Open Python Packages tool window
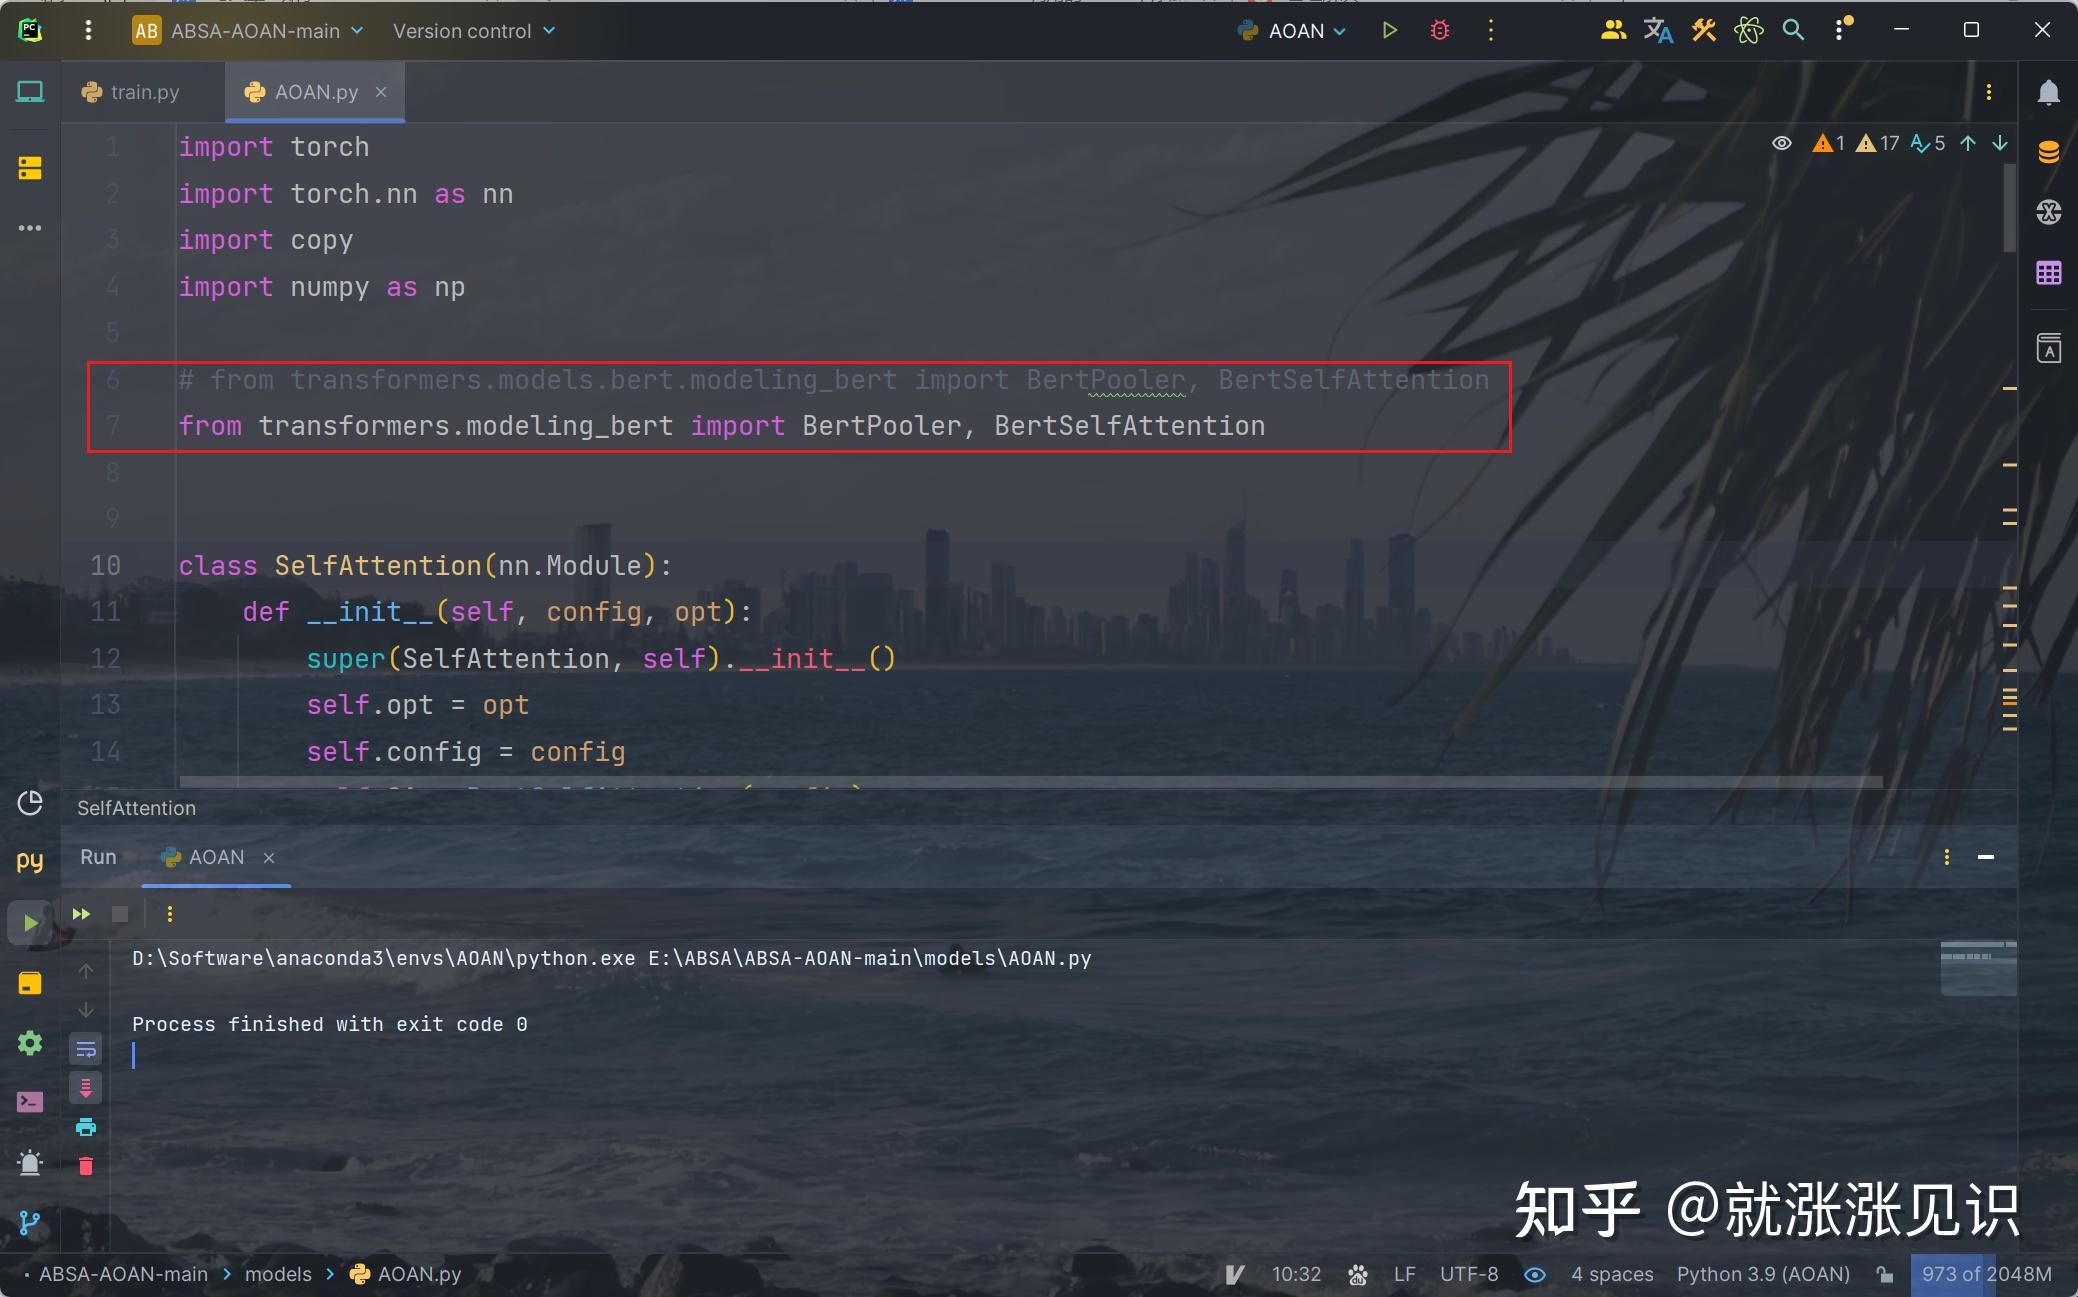 click(x=30, y=984)
